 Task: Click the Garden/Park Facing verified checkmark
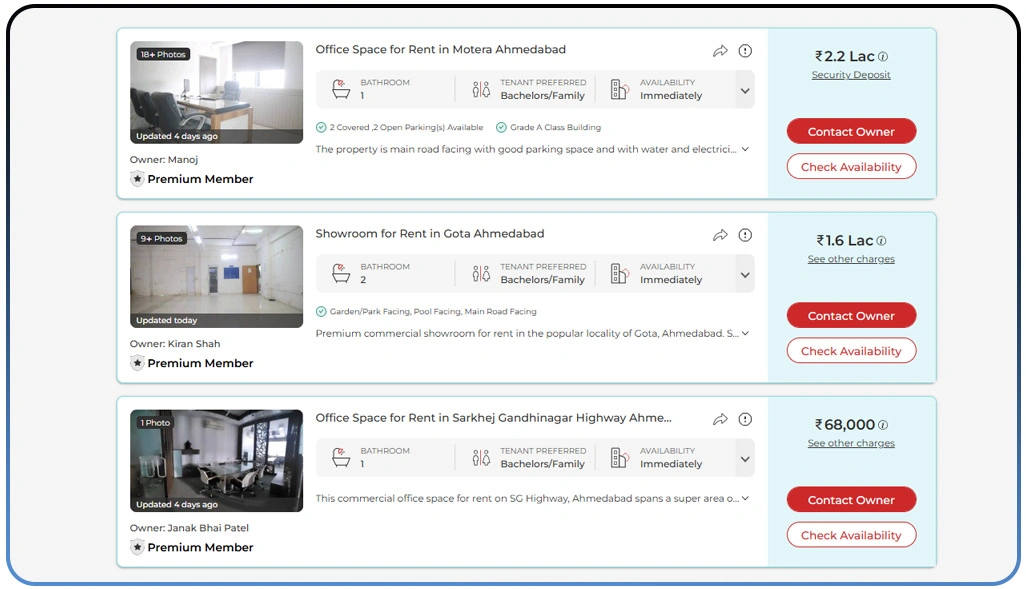[322, 311]
